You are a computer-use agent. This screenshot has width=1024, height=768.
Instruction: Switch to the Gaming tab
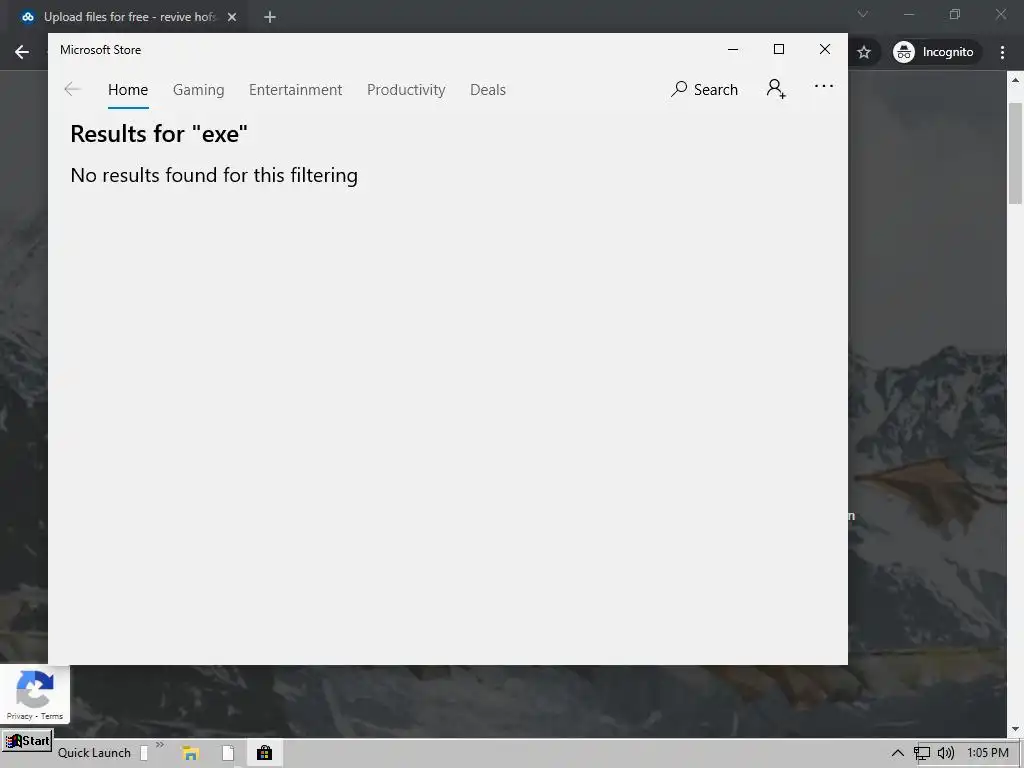point(199,89)
